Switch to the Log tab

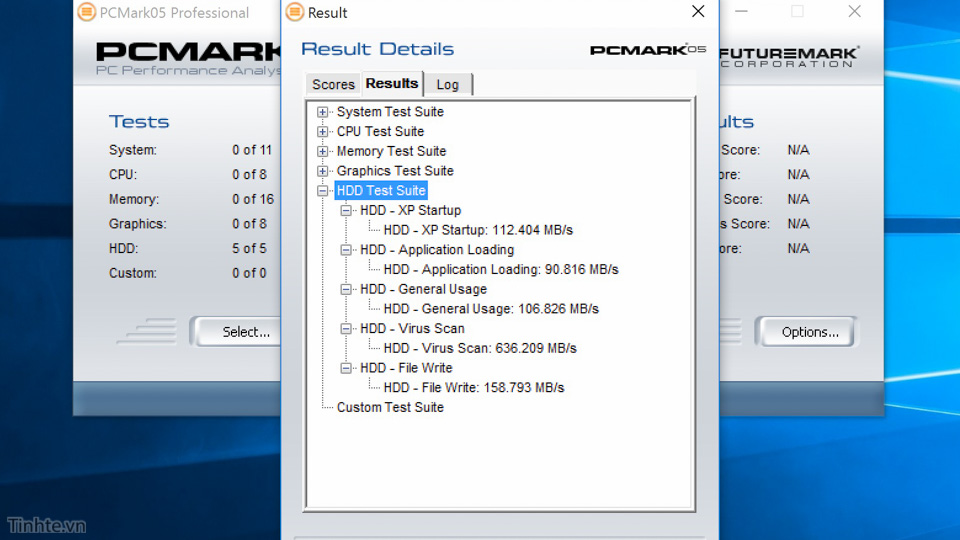pos(448,84)
